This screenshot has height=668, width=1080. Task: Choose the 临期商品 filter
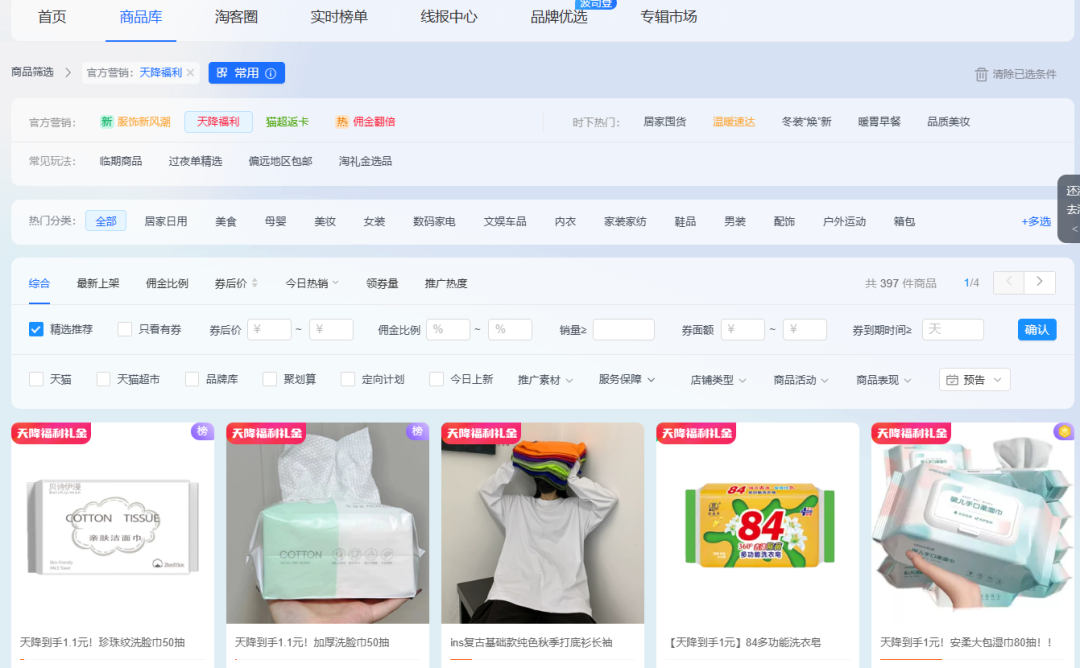click(121, 161)
